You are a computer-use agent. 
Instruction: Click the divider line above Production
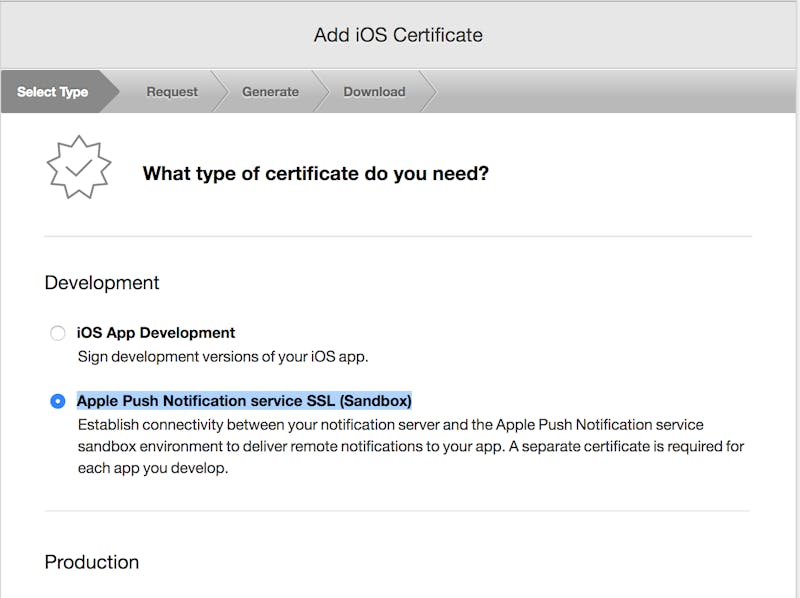pos(397,511)
